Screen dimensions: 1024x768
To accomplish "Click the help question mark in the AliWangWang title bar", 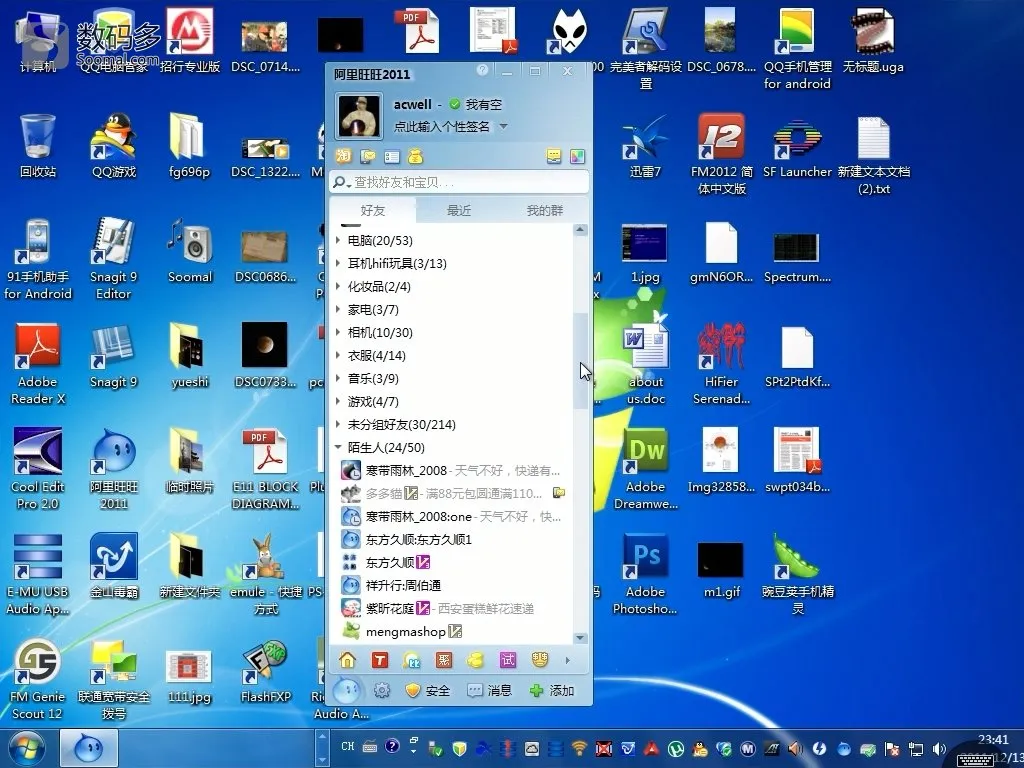I will [x=482, y=70].
